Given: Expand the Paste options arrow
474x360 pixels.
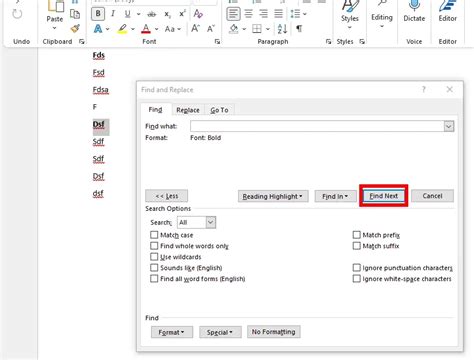Looking at the screenshot, I should (x=55, y=28).
